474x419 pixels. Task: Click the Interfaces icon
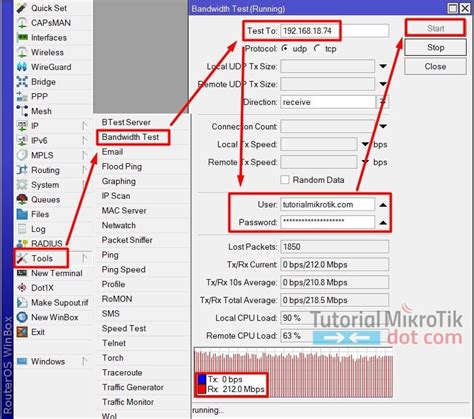[x=22, y=37]
